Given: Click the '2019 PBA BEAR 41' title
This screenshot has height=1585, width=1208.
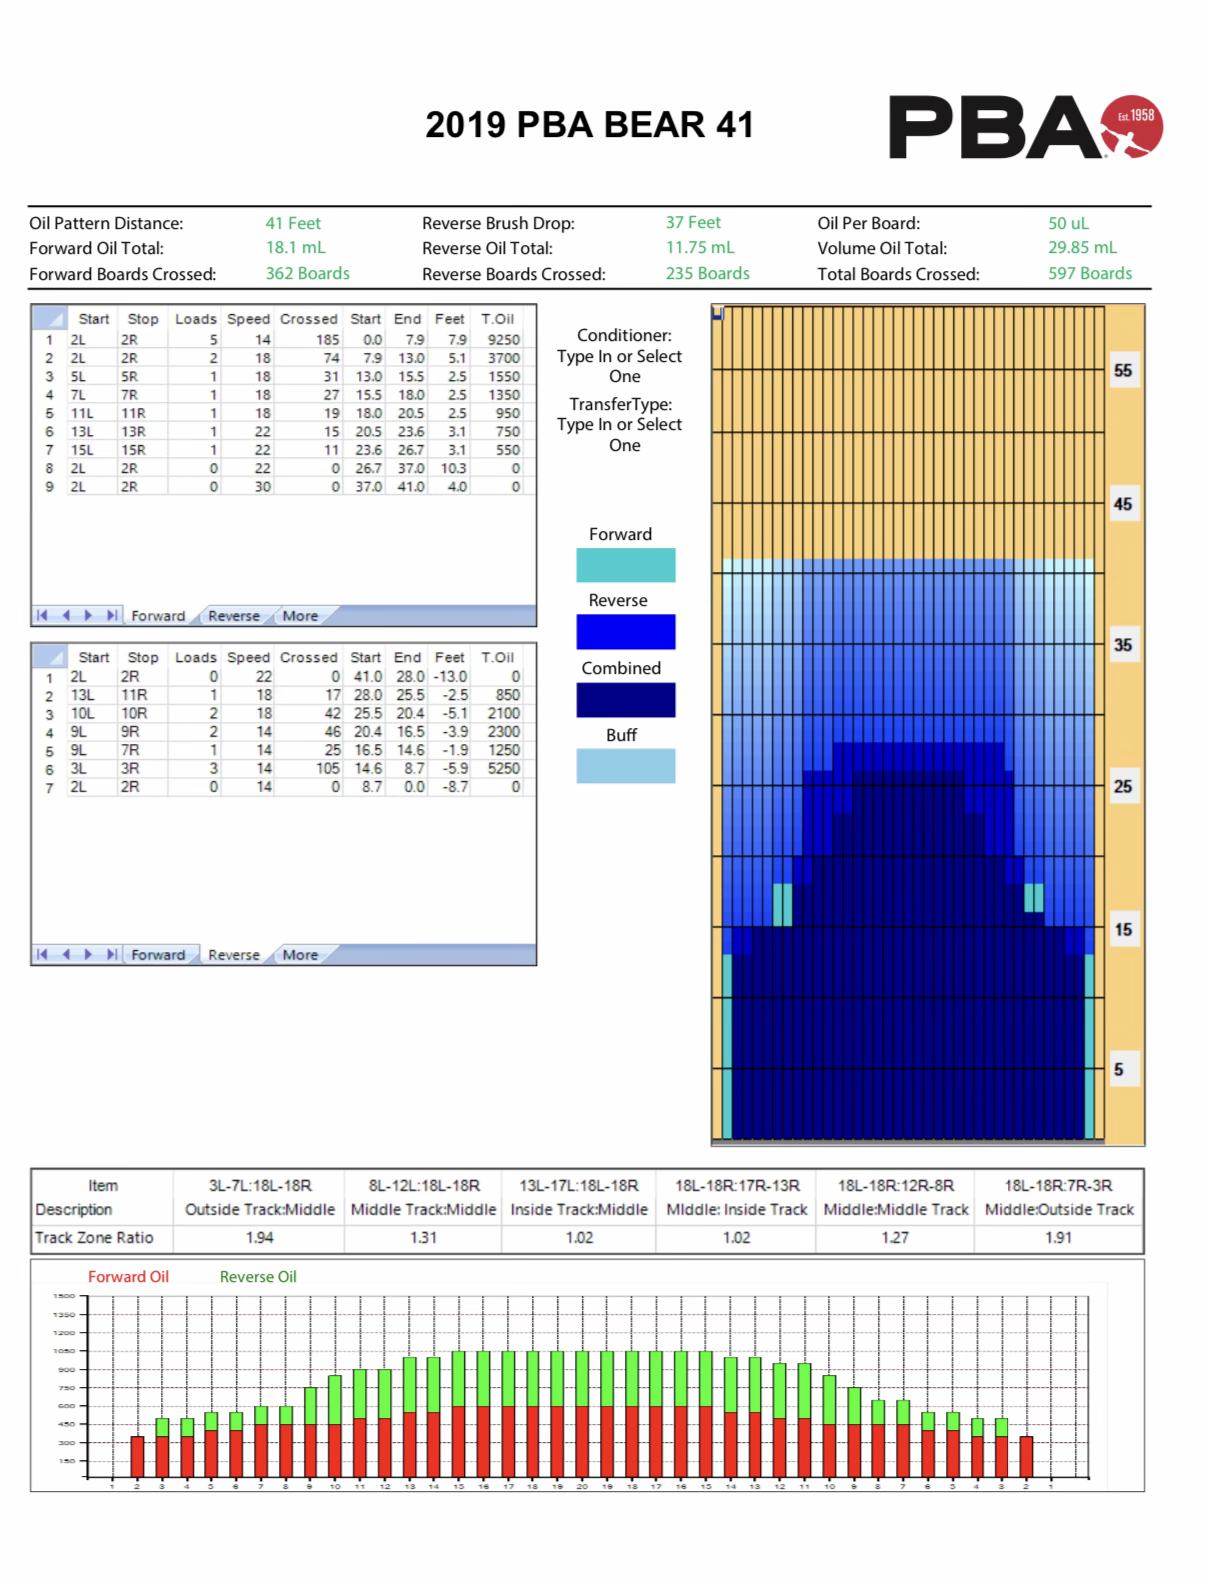Looking at the screenshot, I should [589, 125].
